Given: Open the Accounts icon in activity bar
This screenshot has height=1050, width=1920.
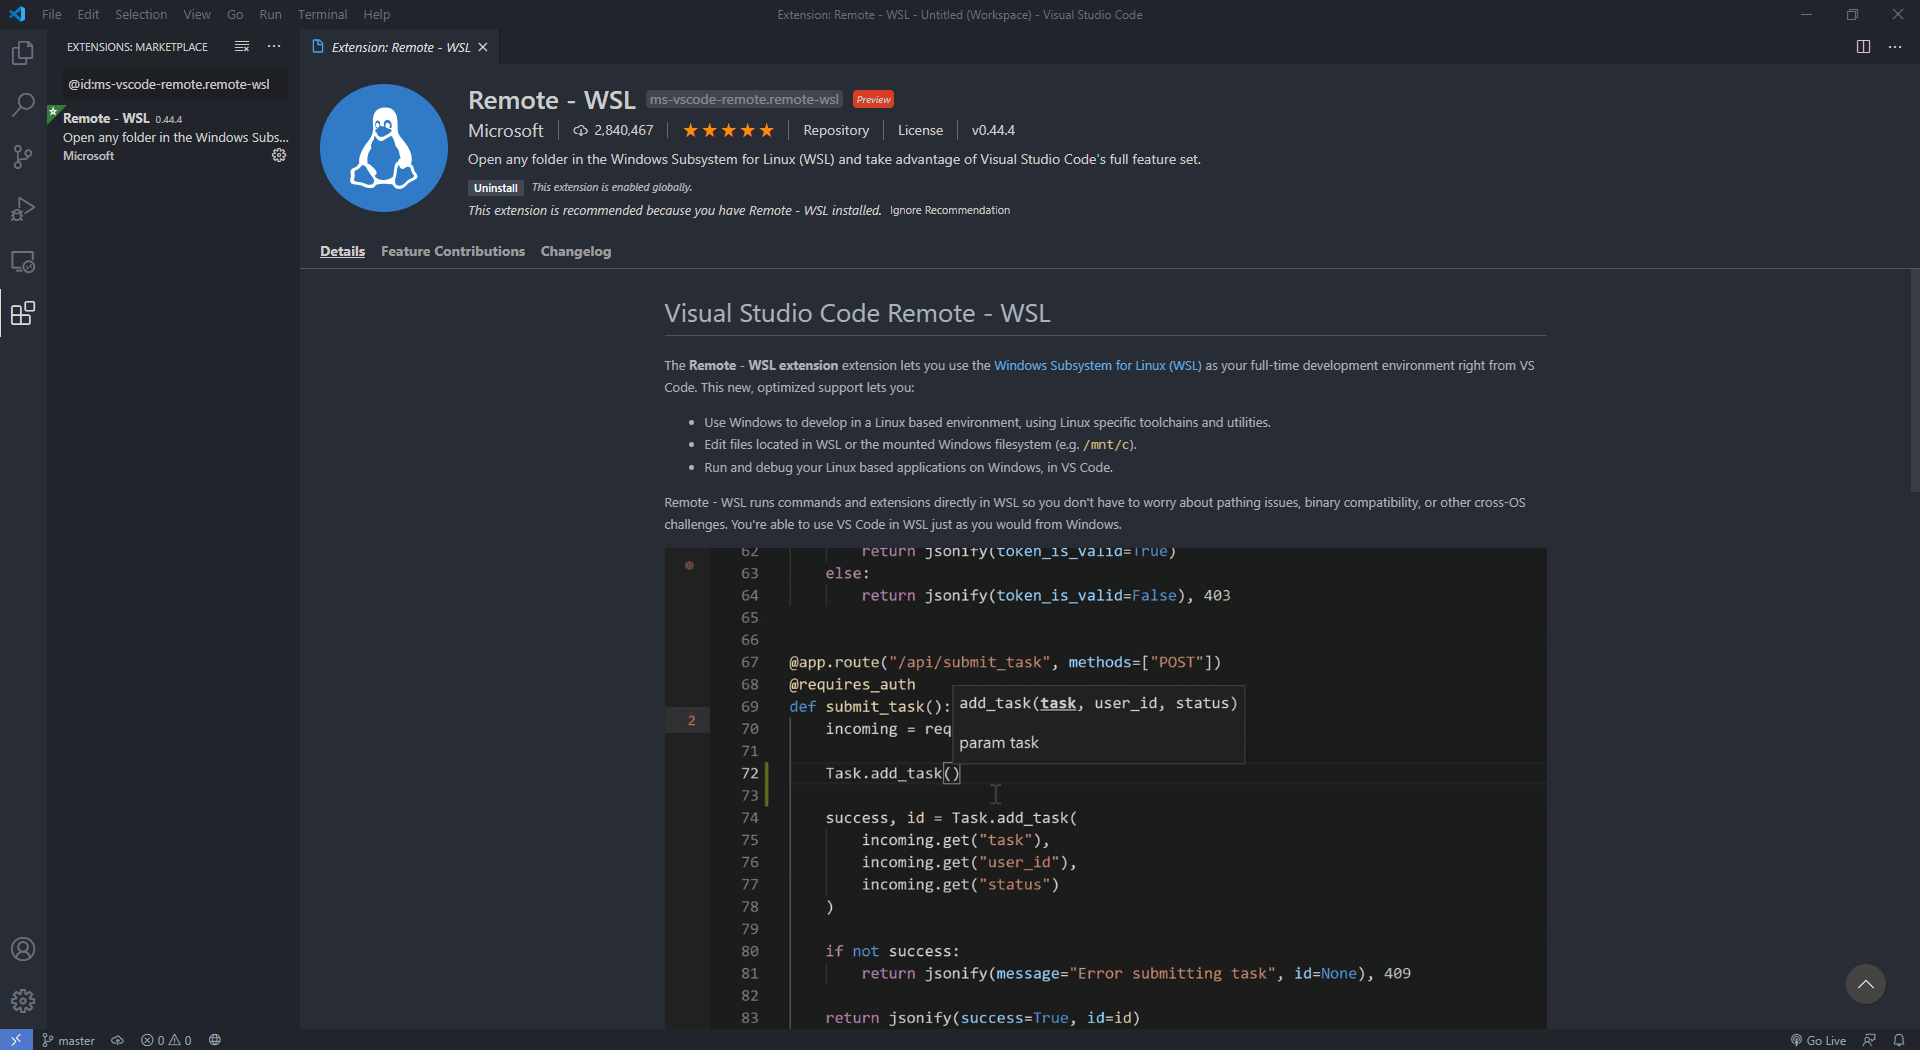Looking at the screenshot, I should (22, 949).
